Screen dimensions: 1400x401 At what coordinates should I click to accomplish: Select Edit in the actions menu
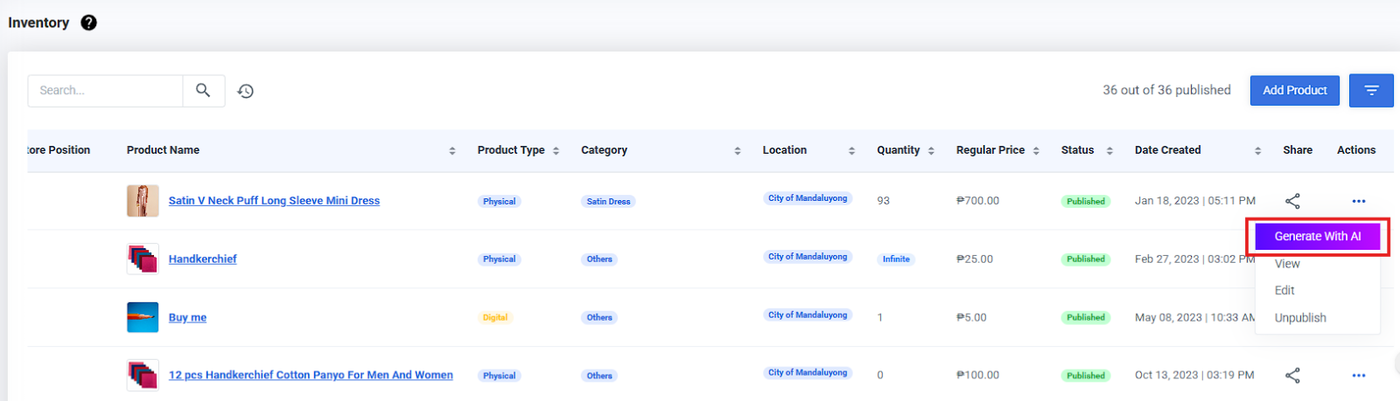[x=1285, y=290]
